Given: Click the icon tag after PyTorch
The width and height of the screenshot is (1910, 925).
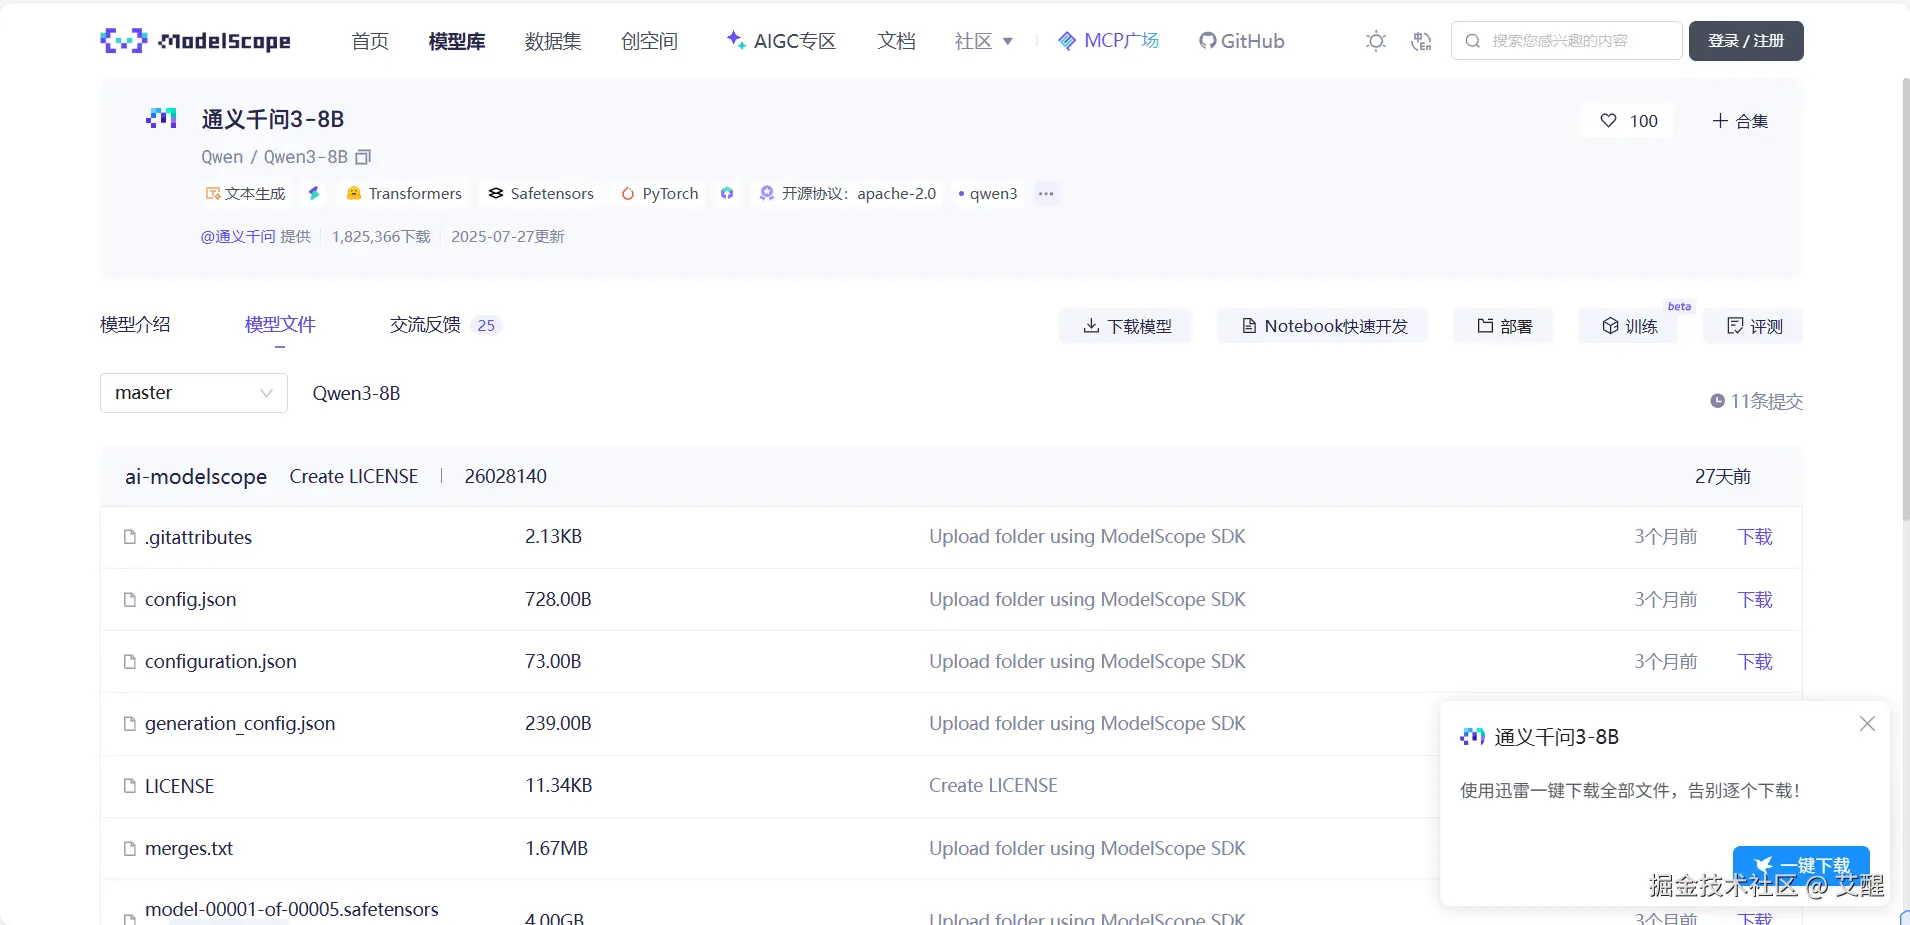Looking at the screenshot, I should click(x=727, y=193).
